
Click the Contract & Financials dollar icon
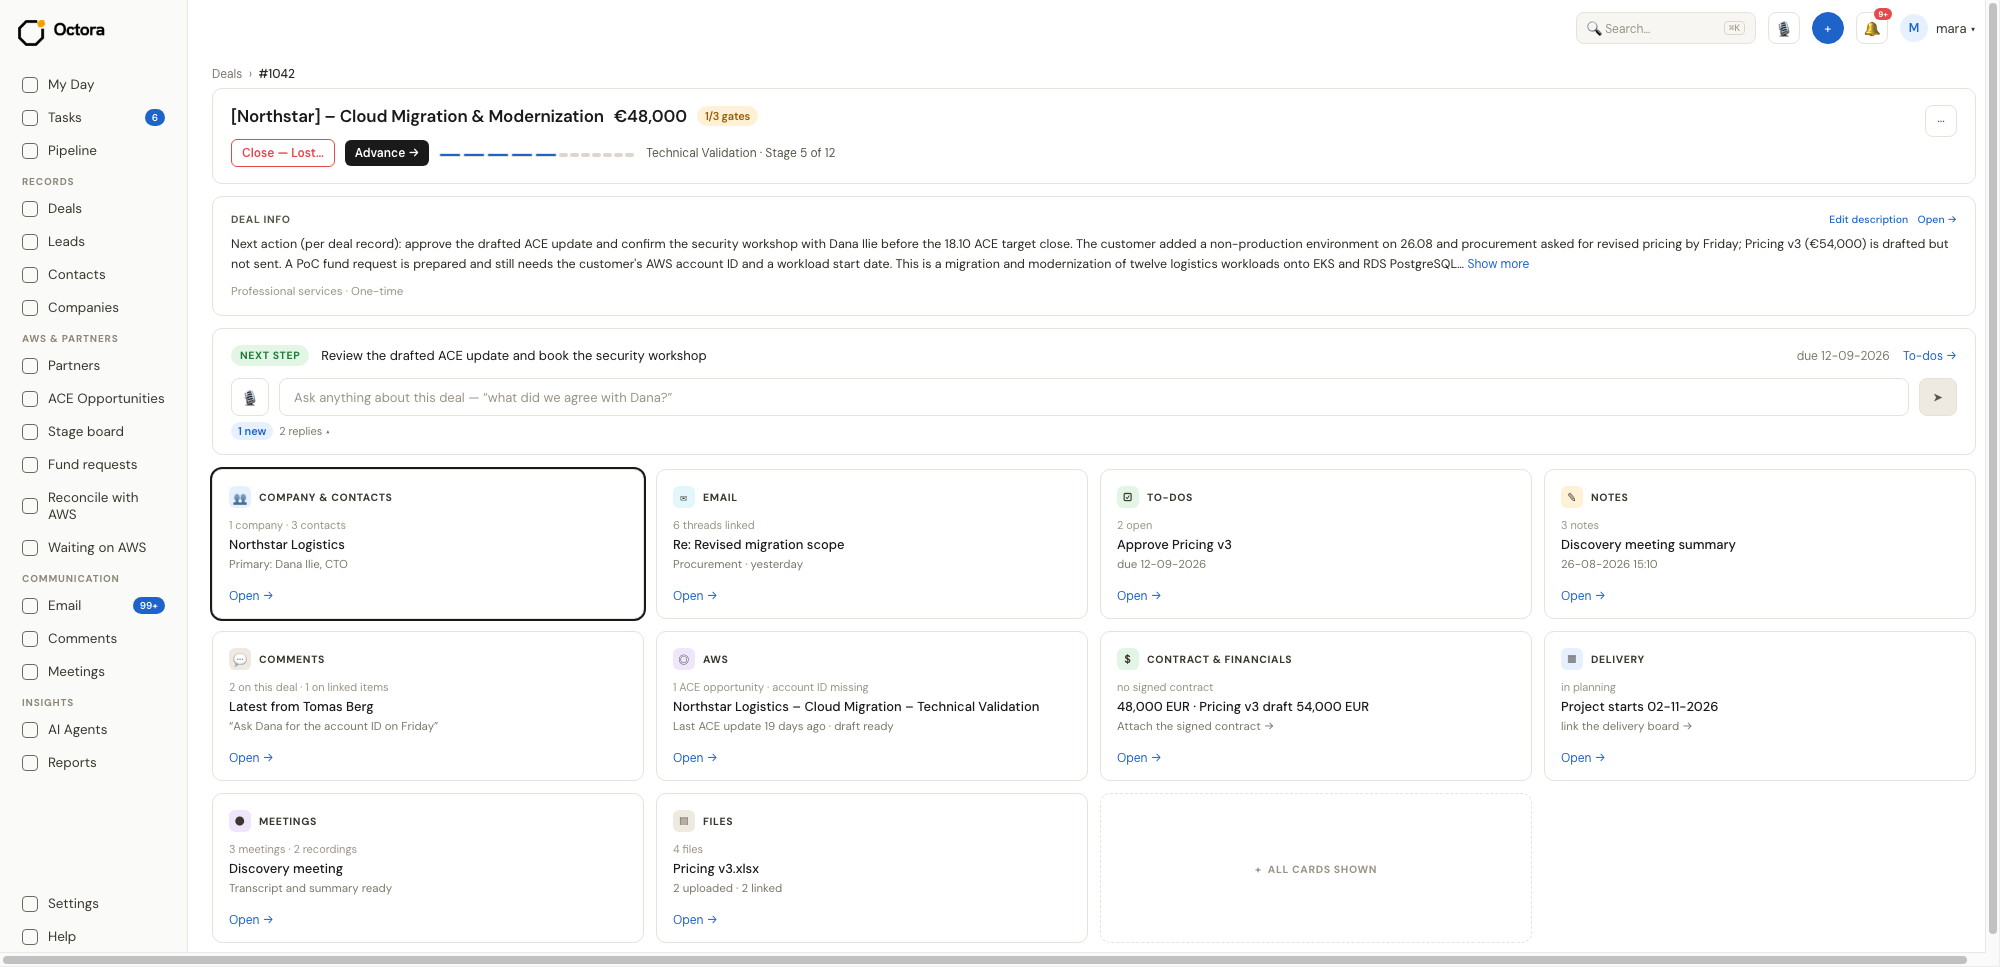[1128, 660]
